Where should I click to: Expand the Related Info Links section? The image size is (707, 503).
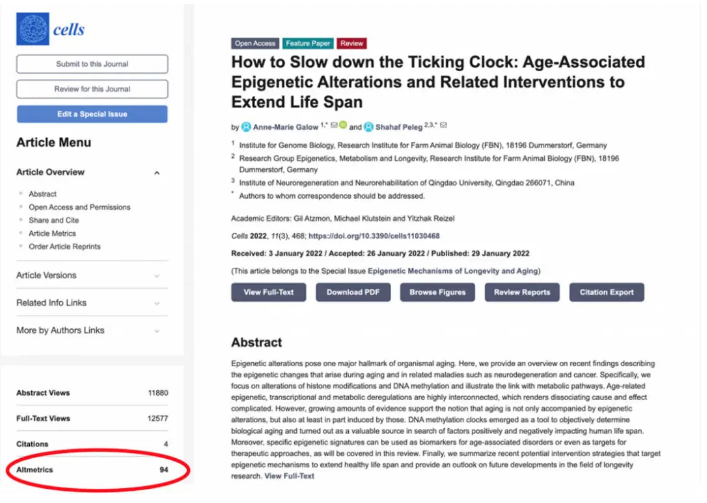pyautogui.click(x=157, y=303)
